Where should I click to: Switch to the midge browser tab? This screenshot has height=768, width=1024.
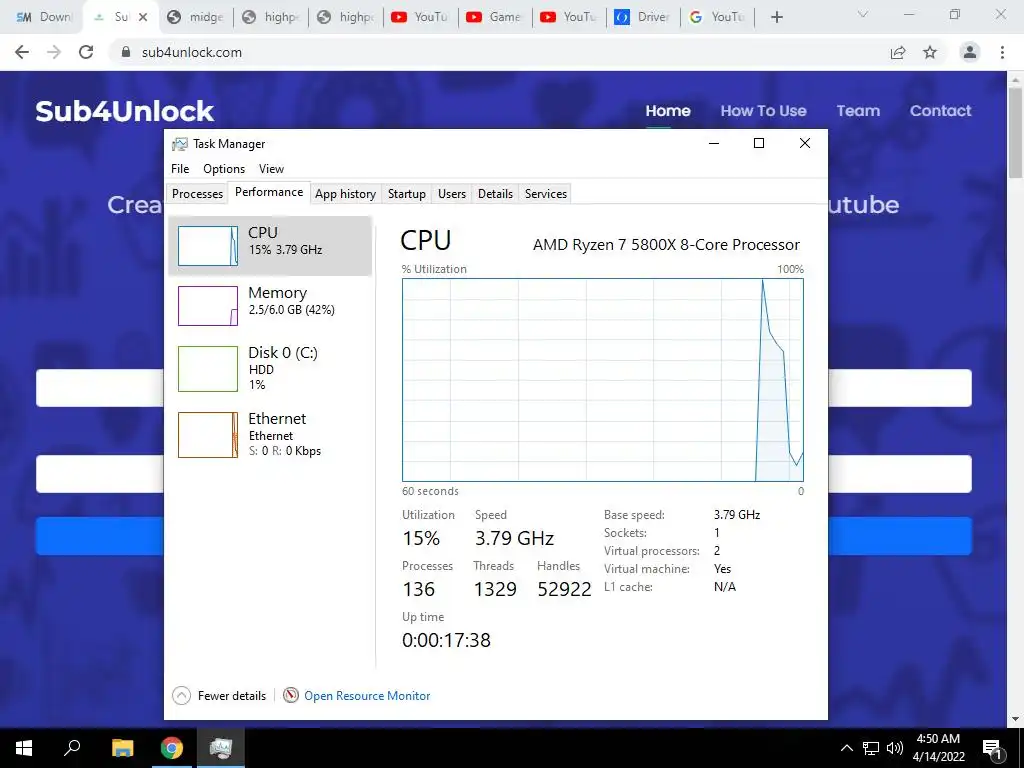(195, 17)
